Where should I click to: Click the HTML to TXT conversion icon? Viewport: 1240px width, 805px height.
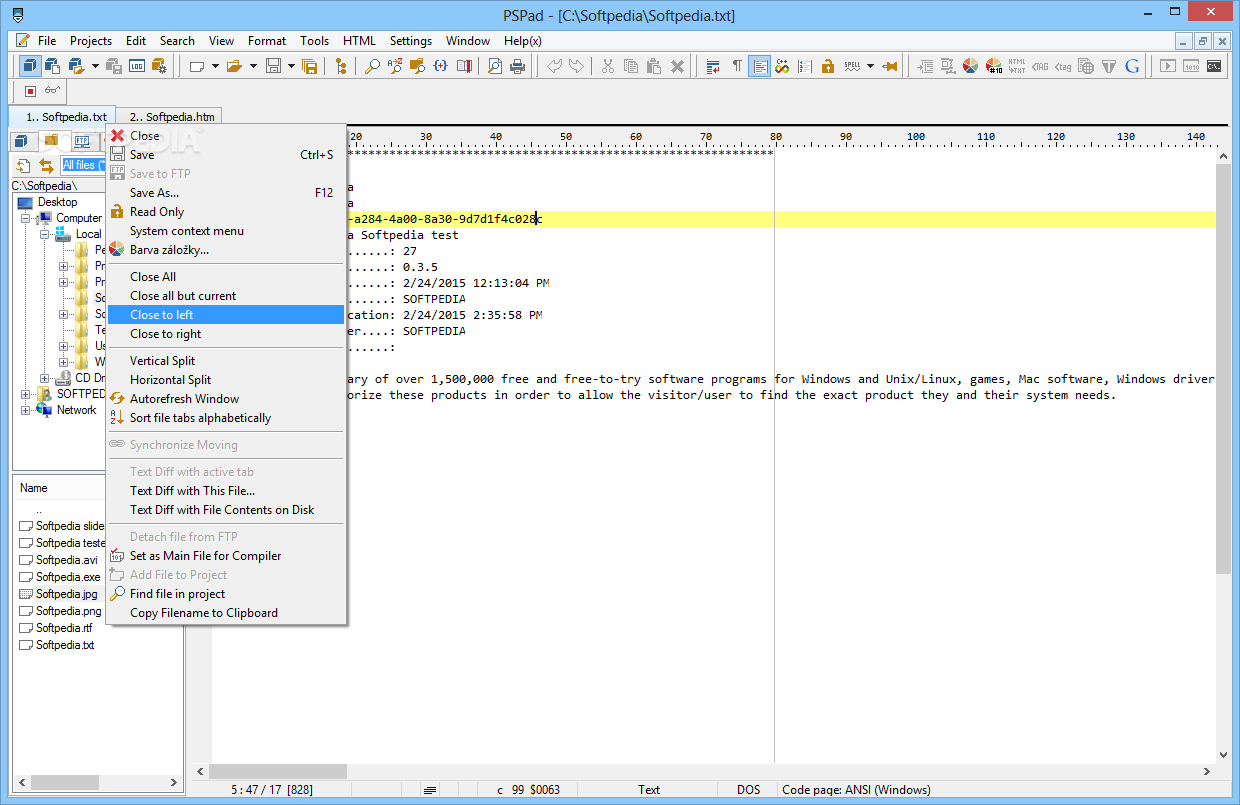tap(1017, 66)
